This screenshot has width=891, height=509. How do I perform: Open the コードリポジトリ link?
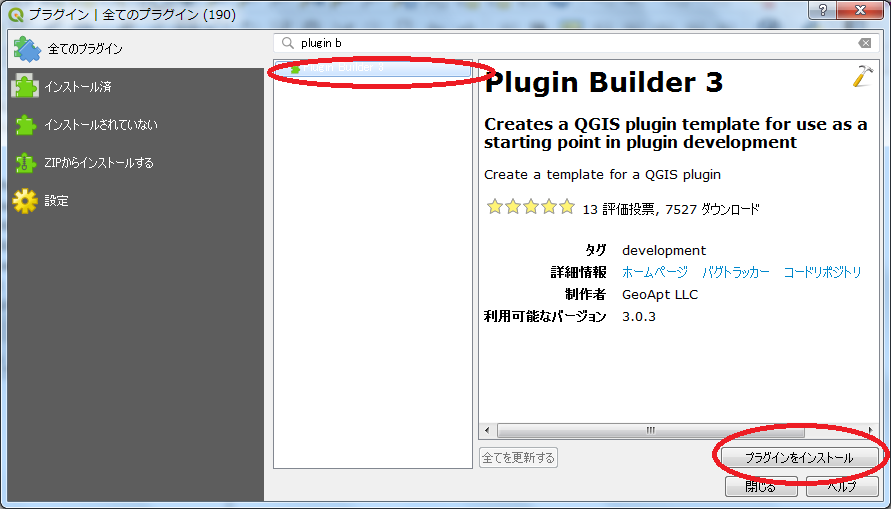822,273
